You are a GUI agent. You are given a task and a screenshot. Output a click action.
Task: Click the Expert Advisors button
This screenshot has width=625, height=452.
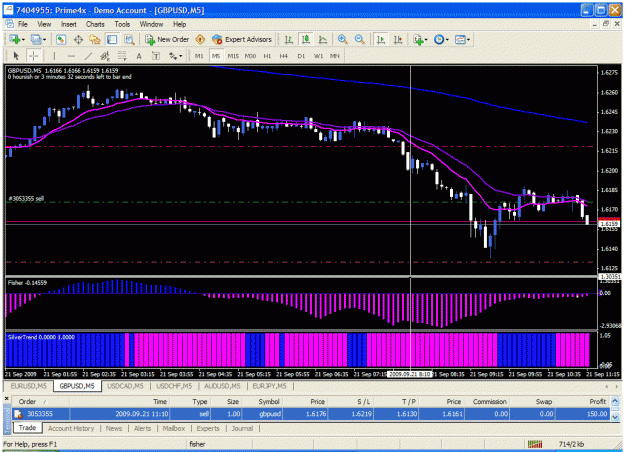[x=242, y=39]
